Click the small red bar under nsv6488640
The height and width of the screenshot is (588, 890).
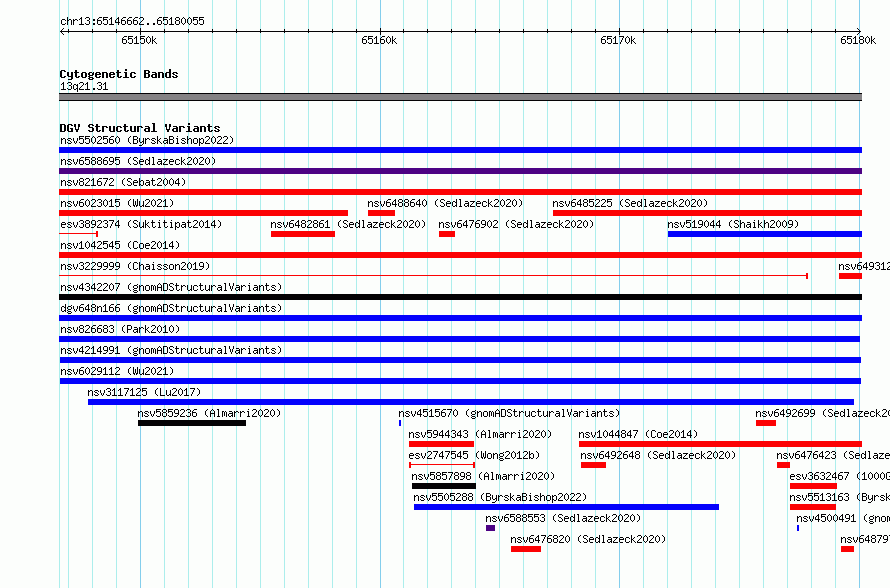(381, 213)
